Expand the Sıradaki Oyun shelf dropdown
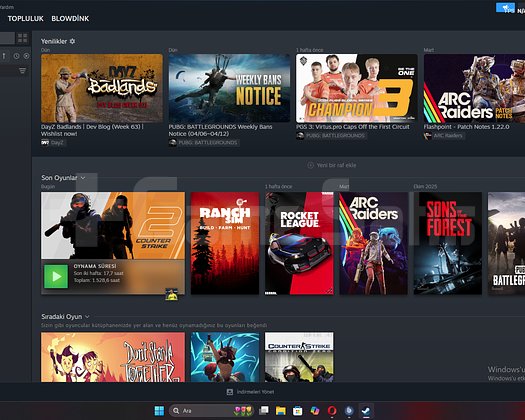This screenshot has height=420, width=525. [87, 317]
